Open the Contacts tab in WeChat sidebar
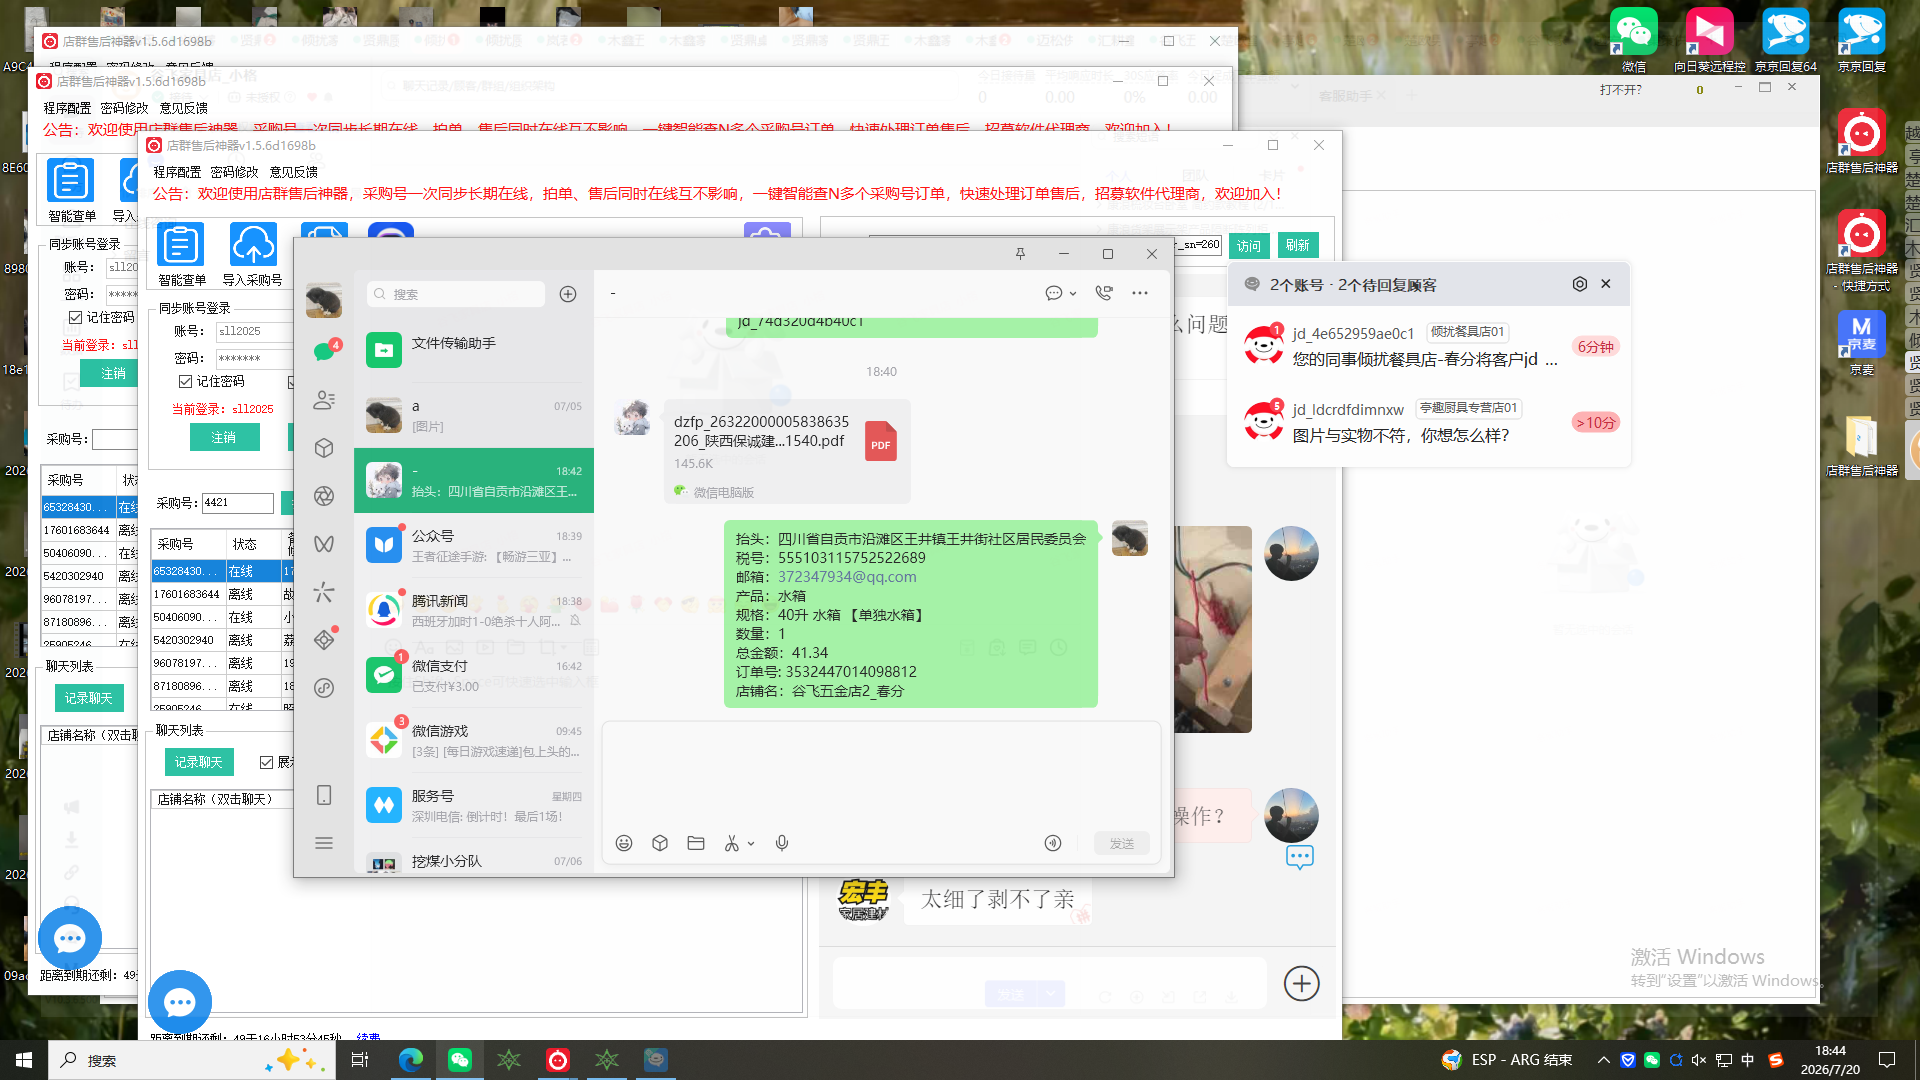 point(324,400)
